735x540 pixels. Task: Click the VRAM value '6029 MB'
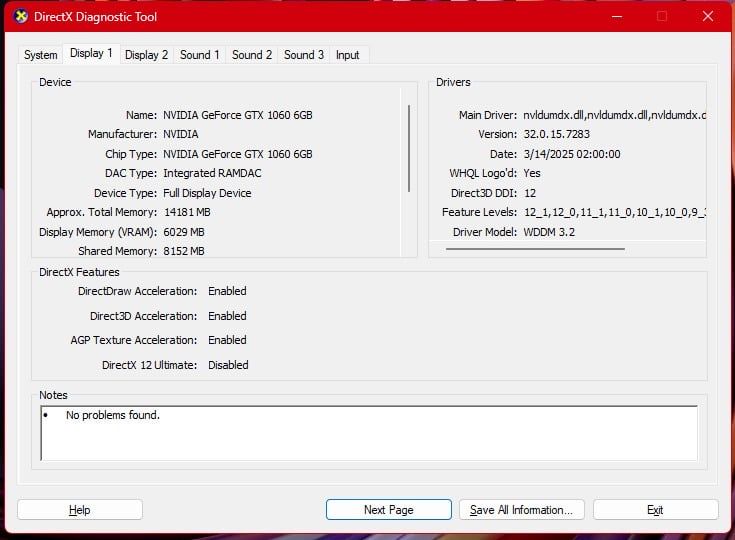[184, 232]
